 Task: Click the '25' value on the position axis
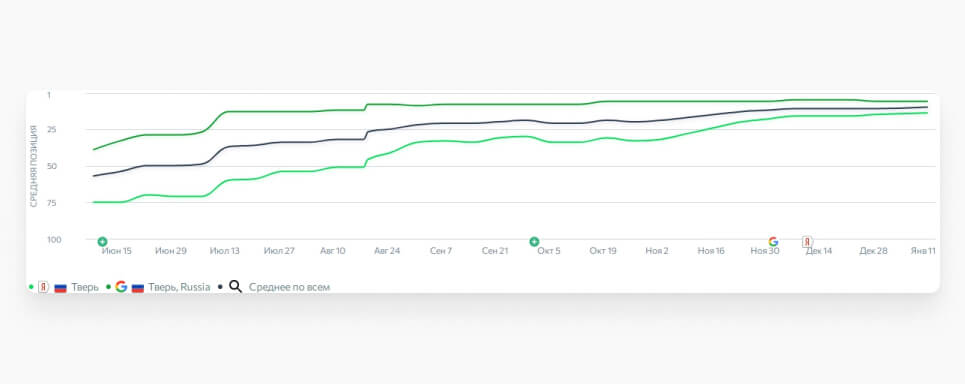(52, 129)
